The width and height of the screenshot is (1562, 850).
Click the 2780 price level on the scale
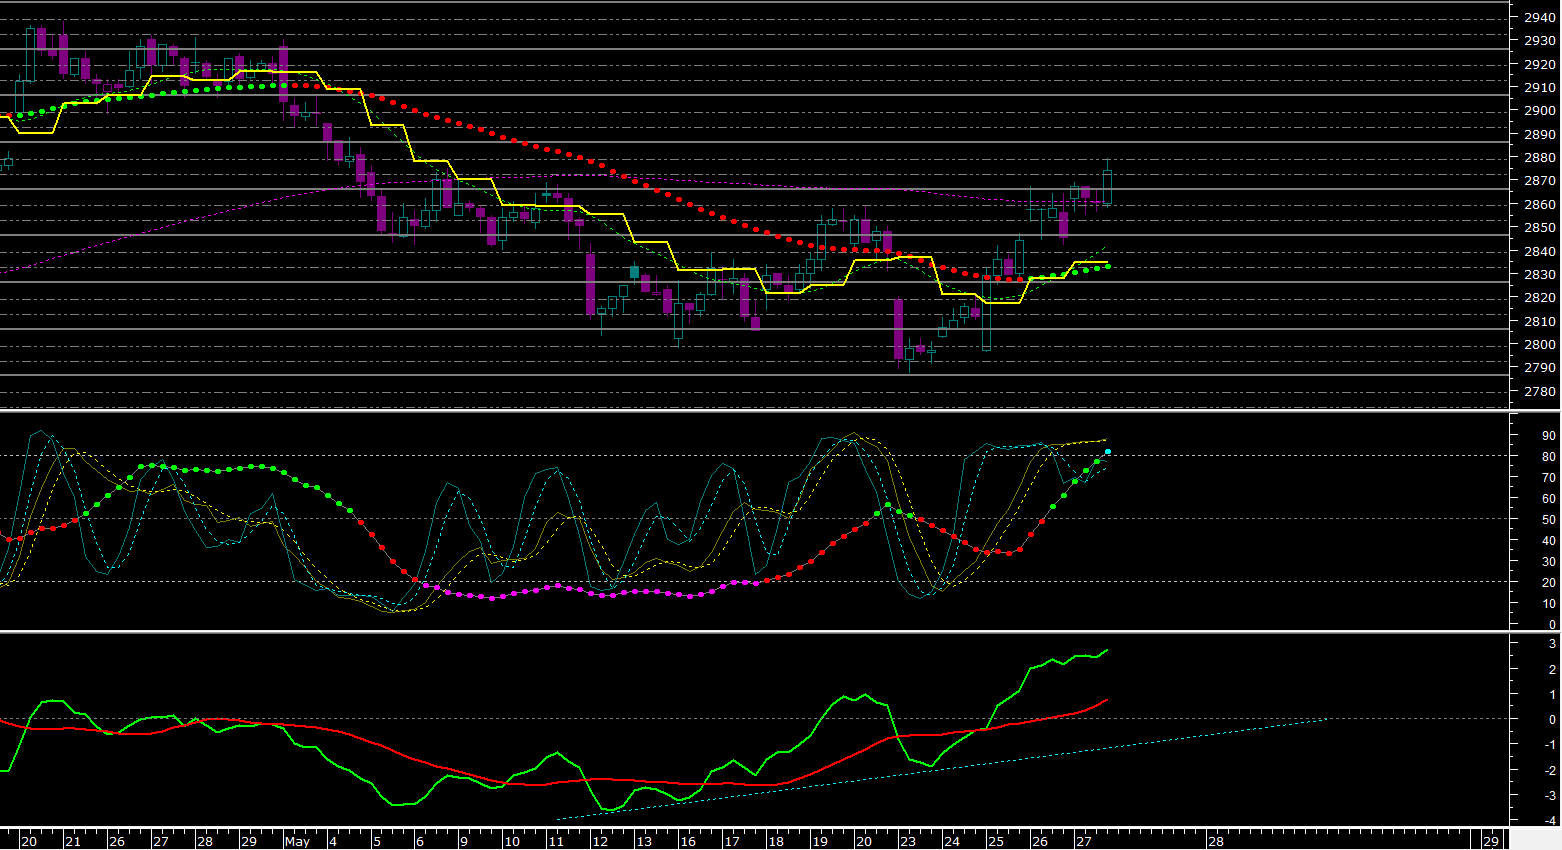[x=1539, y=392]
